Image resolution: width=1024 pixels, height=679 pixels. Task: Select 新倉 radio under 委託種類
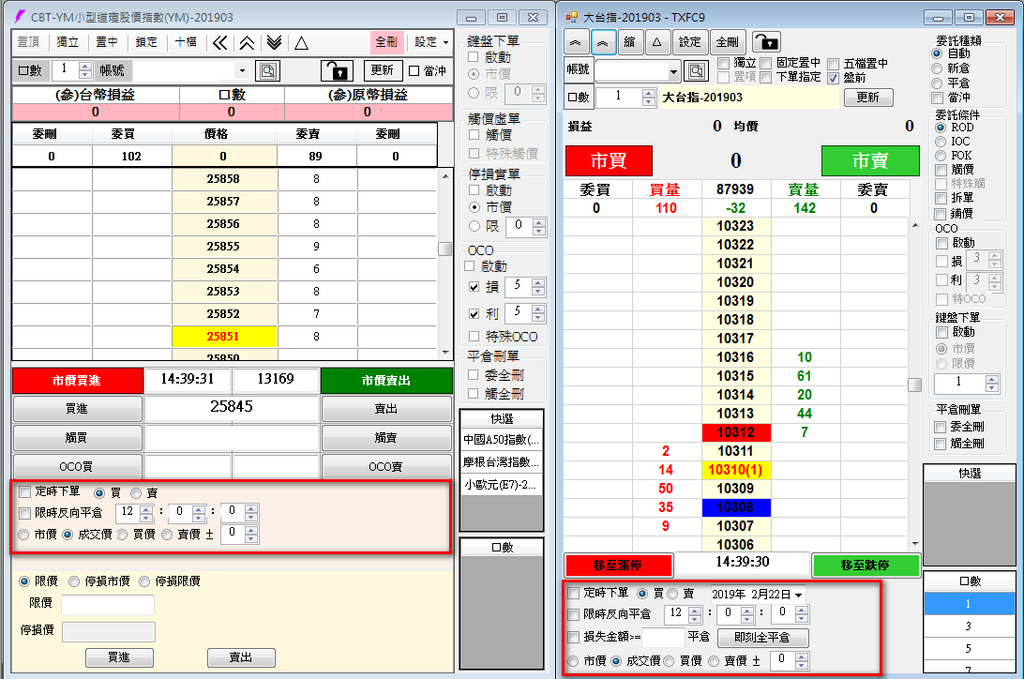point(937,68)
